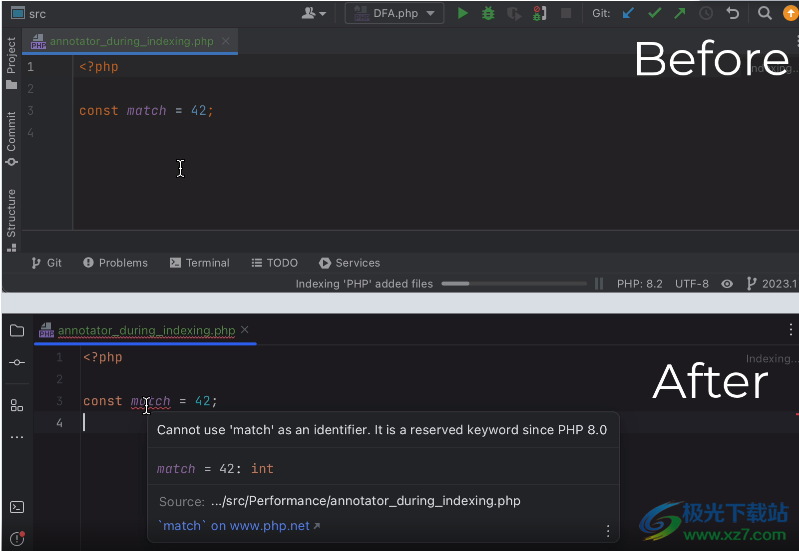The width and height of the screenshot is (799, 551).
Task: Open tooltip more actions vertical dots
Action: pyautogui.click(x=607, y=531)
